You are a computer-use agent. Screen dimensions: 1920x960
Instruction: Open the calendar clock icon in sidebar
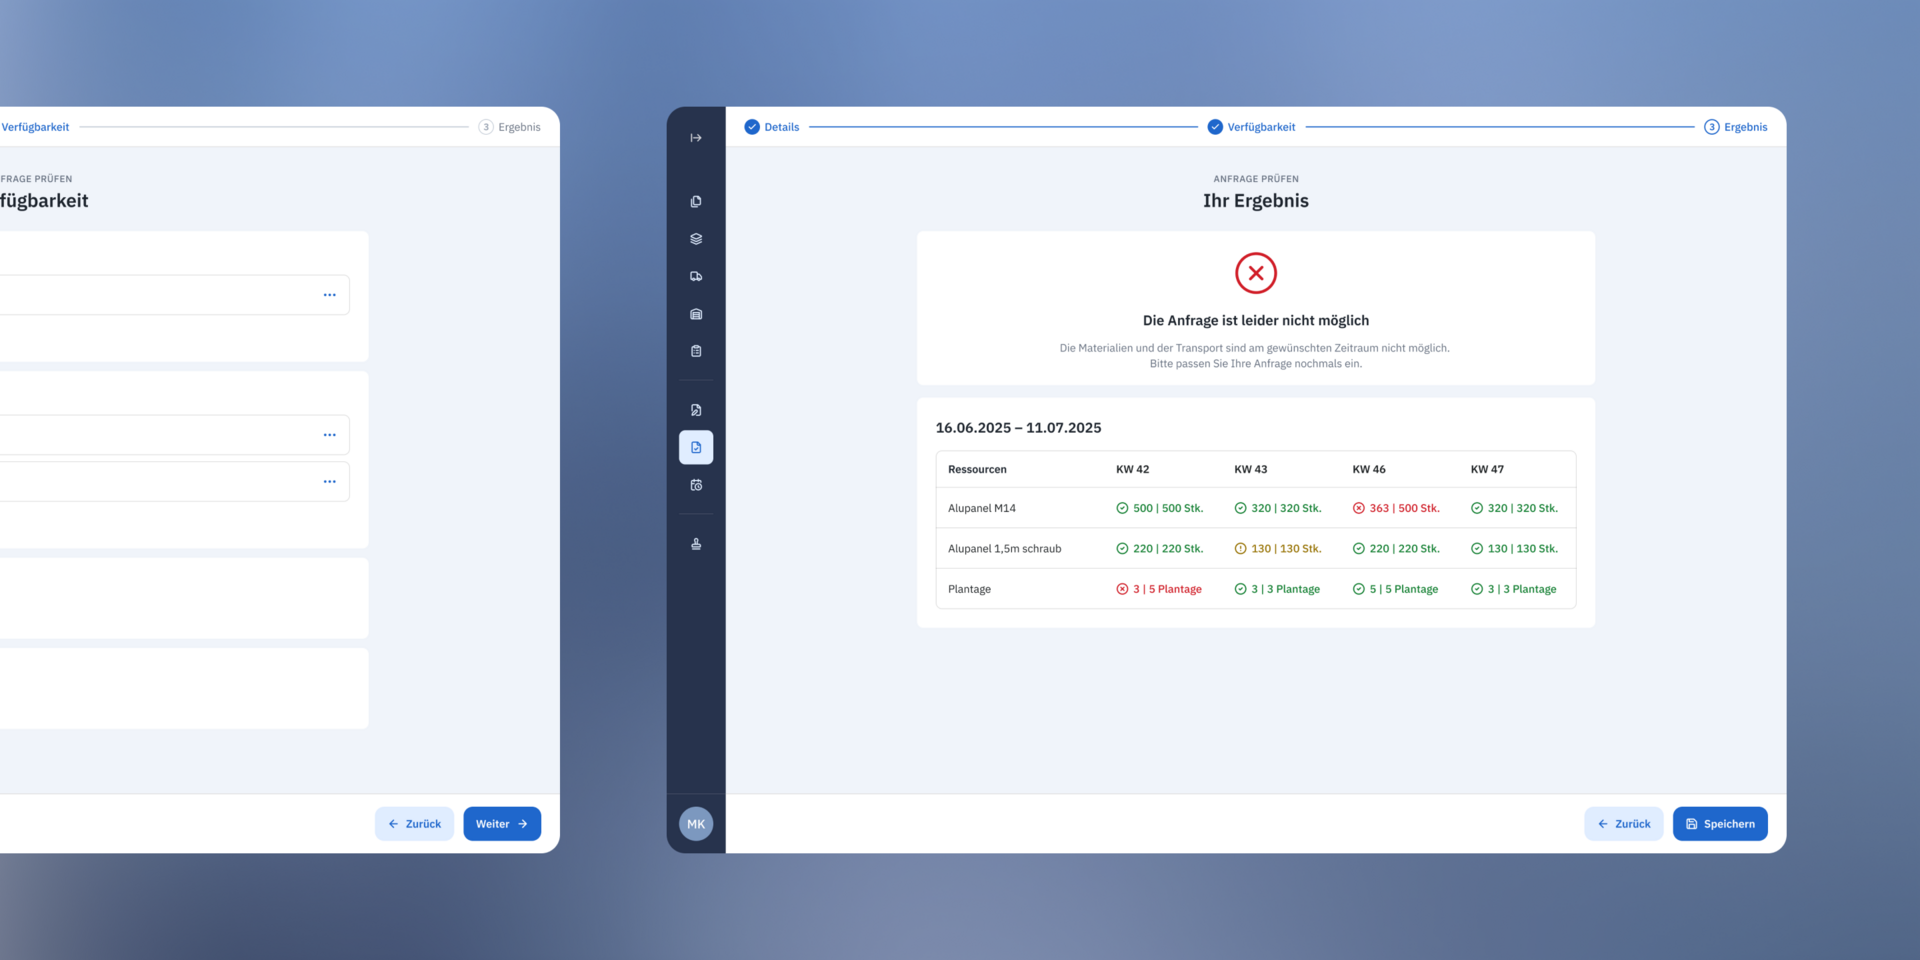(696, 485)
